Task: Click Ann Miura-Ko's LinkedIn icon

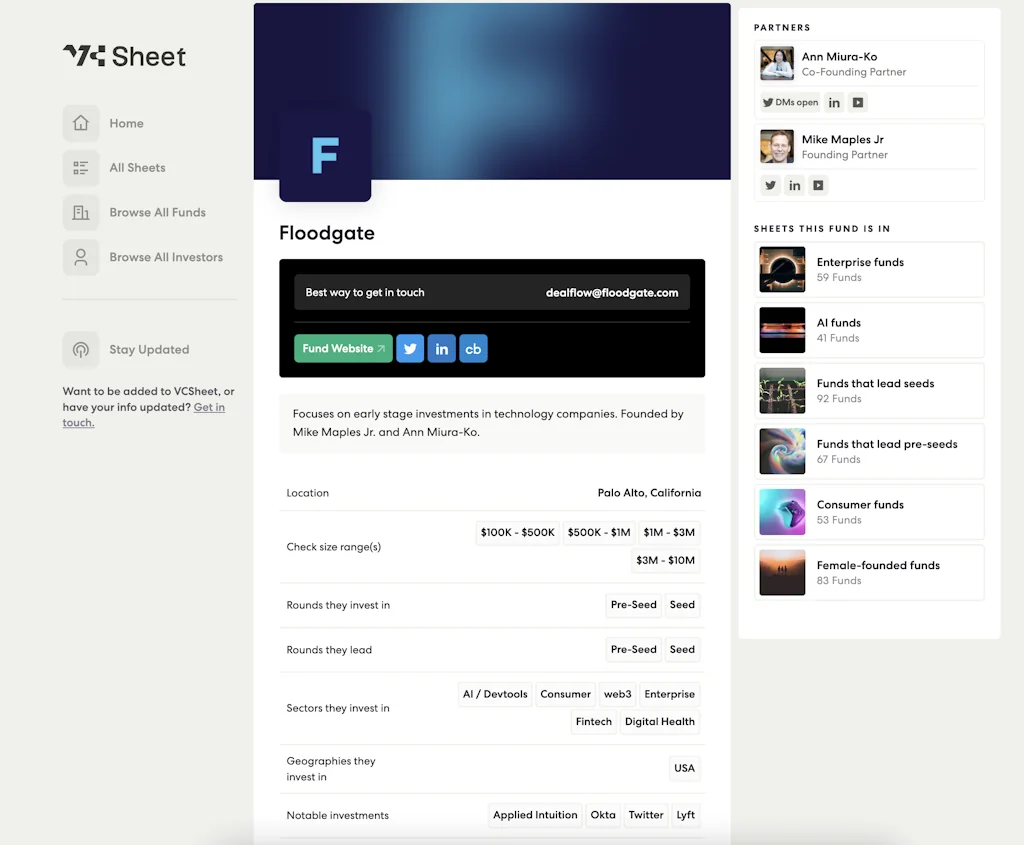Action: pyautogui.click(x=834, y=102)
